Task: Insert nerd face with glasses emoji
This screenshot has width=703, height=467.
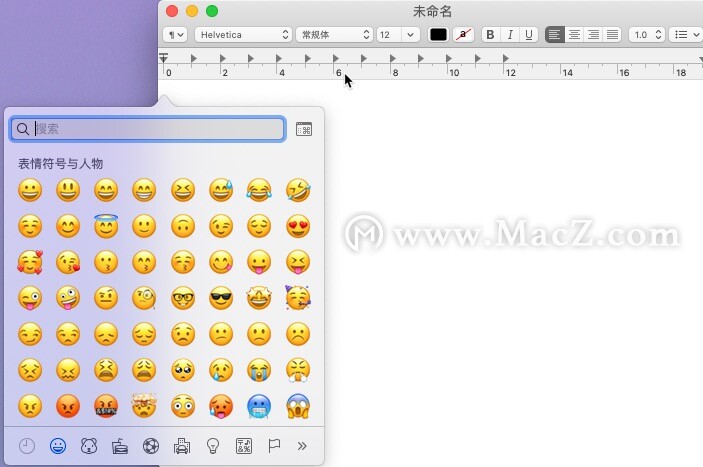Action: pos(183,298)
